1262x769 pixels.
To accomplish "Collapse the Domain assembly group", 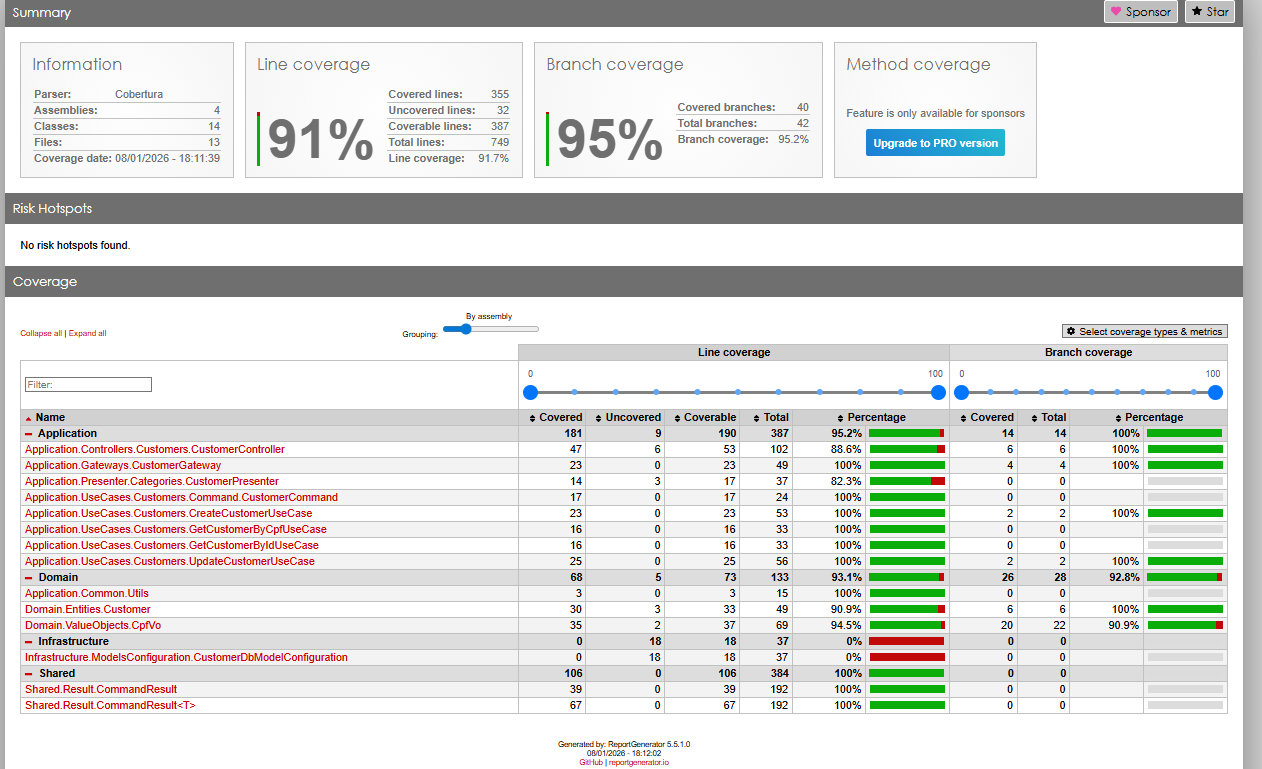I will tap(29, 577).
